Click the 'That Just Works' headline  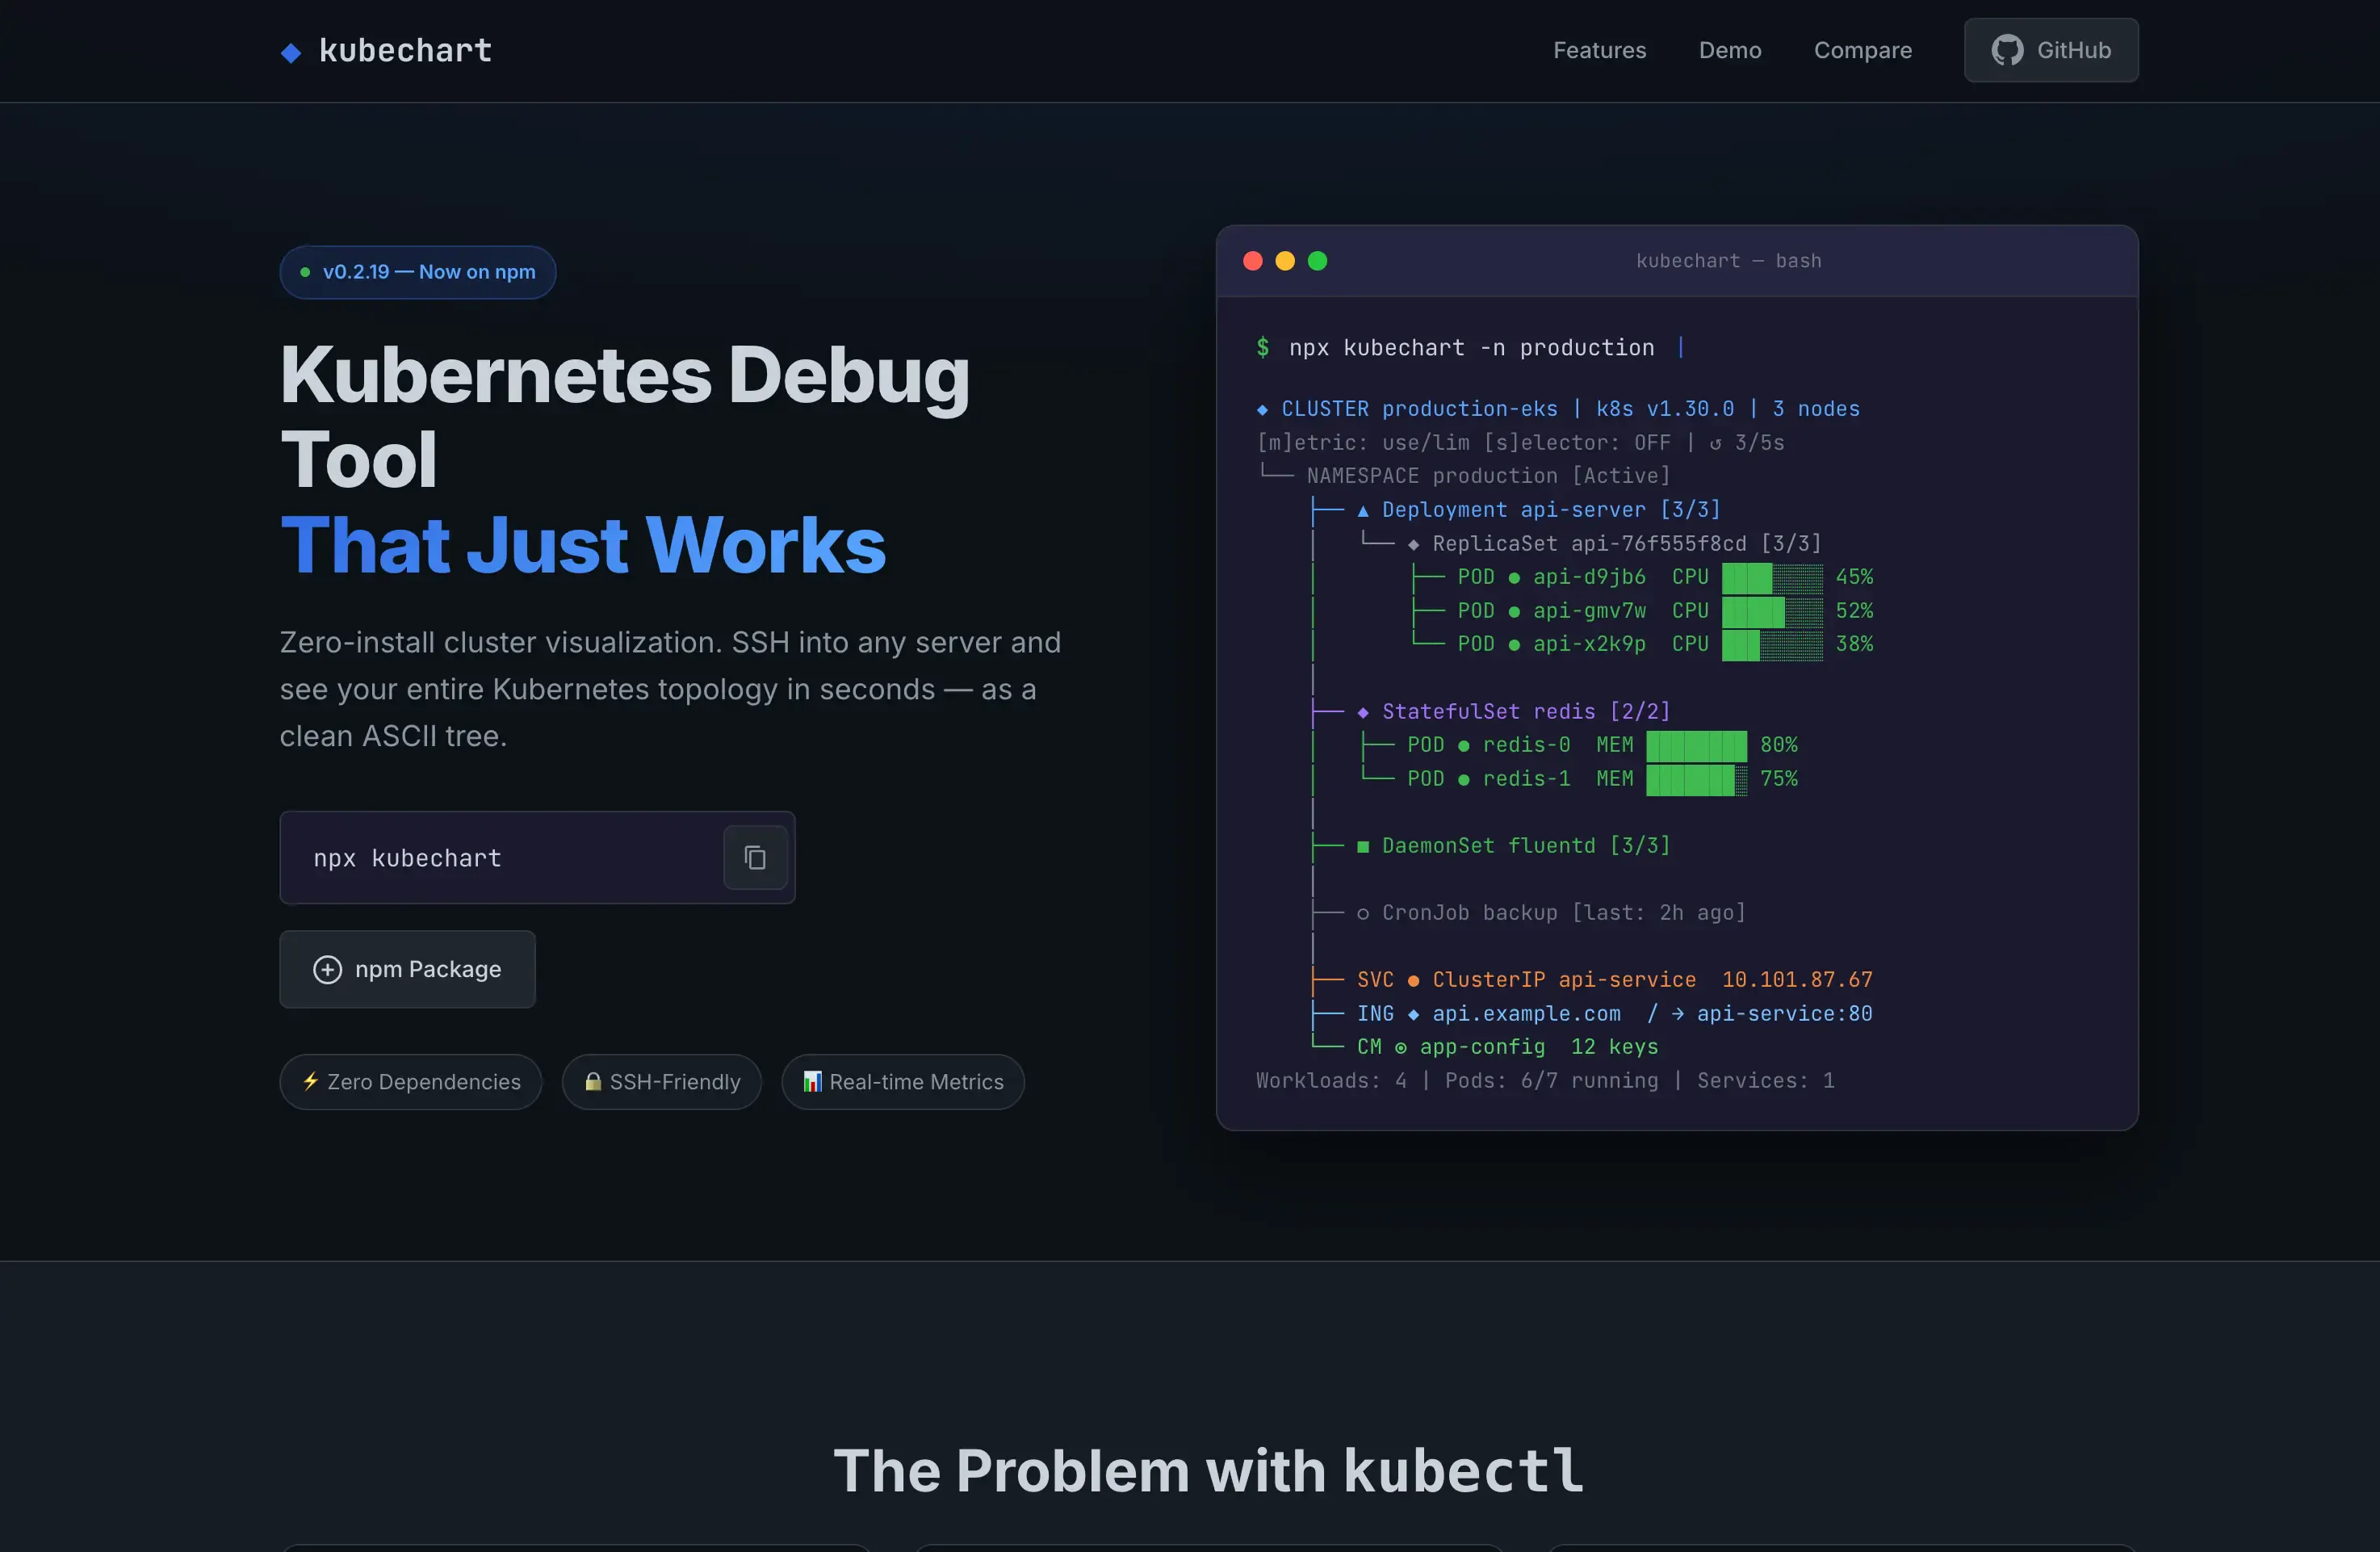[583, 545]
